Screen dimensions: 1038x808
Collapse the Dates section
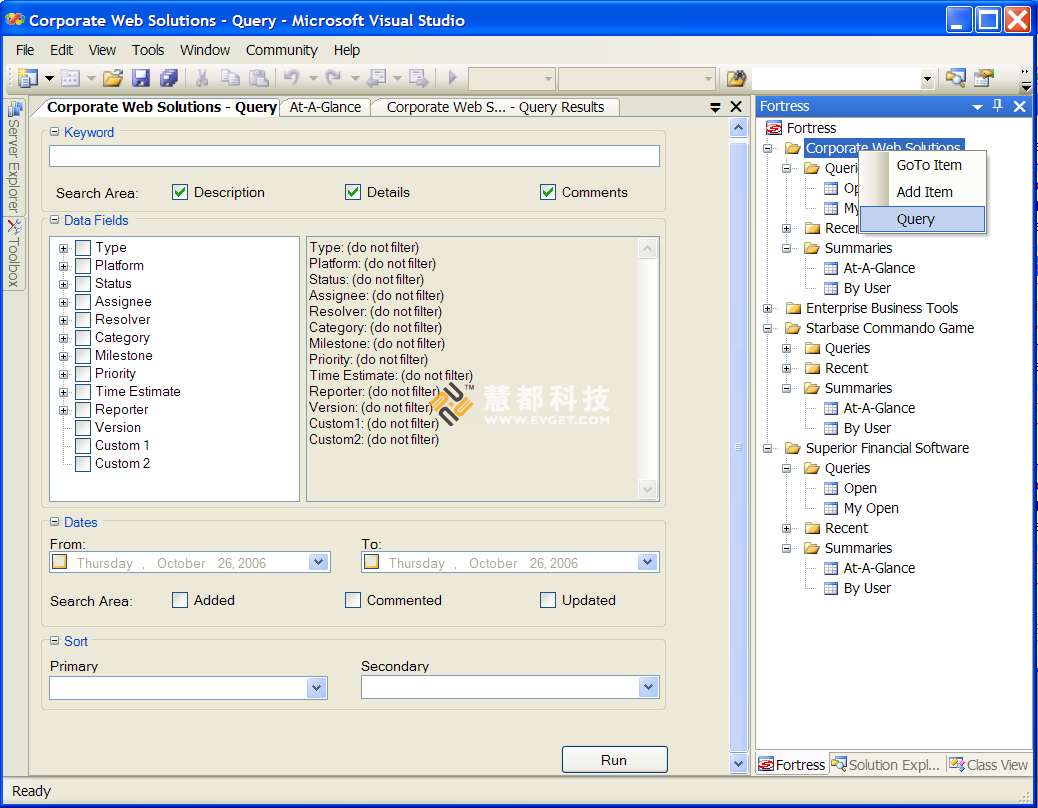tap(54, 521)
